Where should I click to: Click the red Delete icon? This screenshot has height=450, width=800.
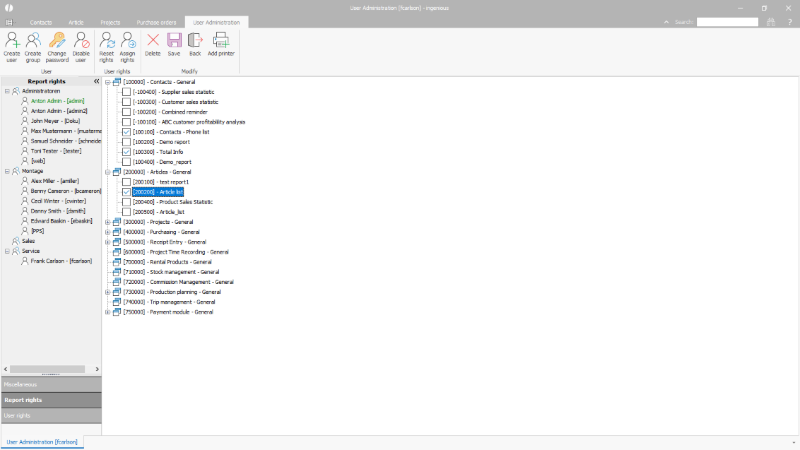[x=153, y=40]
